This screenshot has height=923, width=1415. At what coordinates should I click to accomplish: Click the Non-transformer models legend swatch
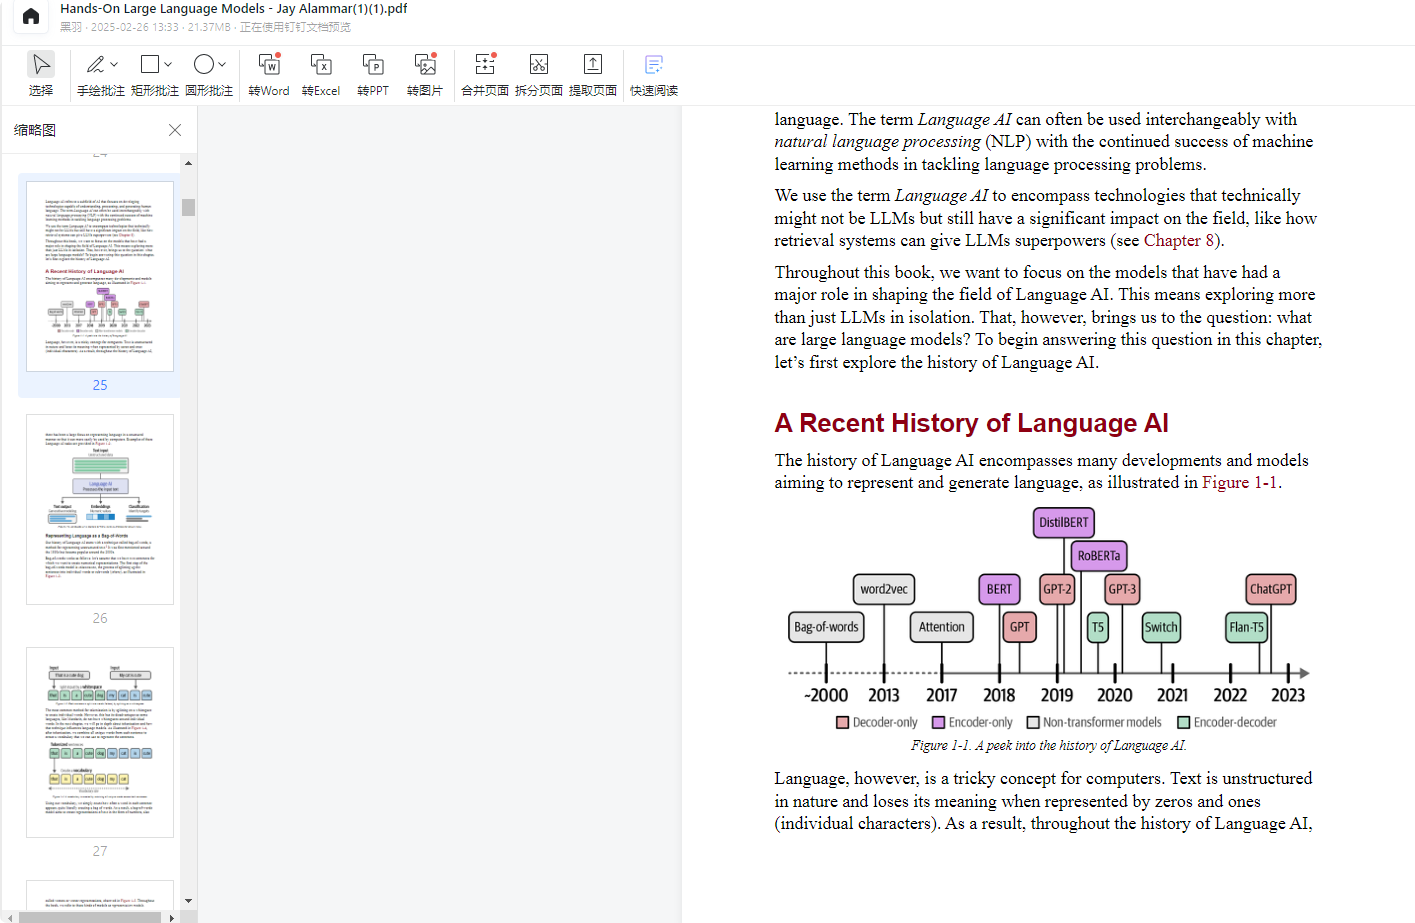click(1033, 722)
